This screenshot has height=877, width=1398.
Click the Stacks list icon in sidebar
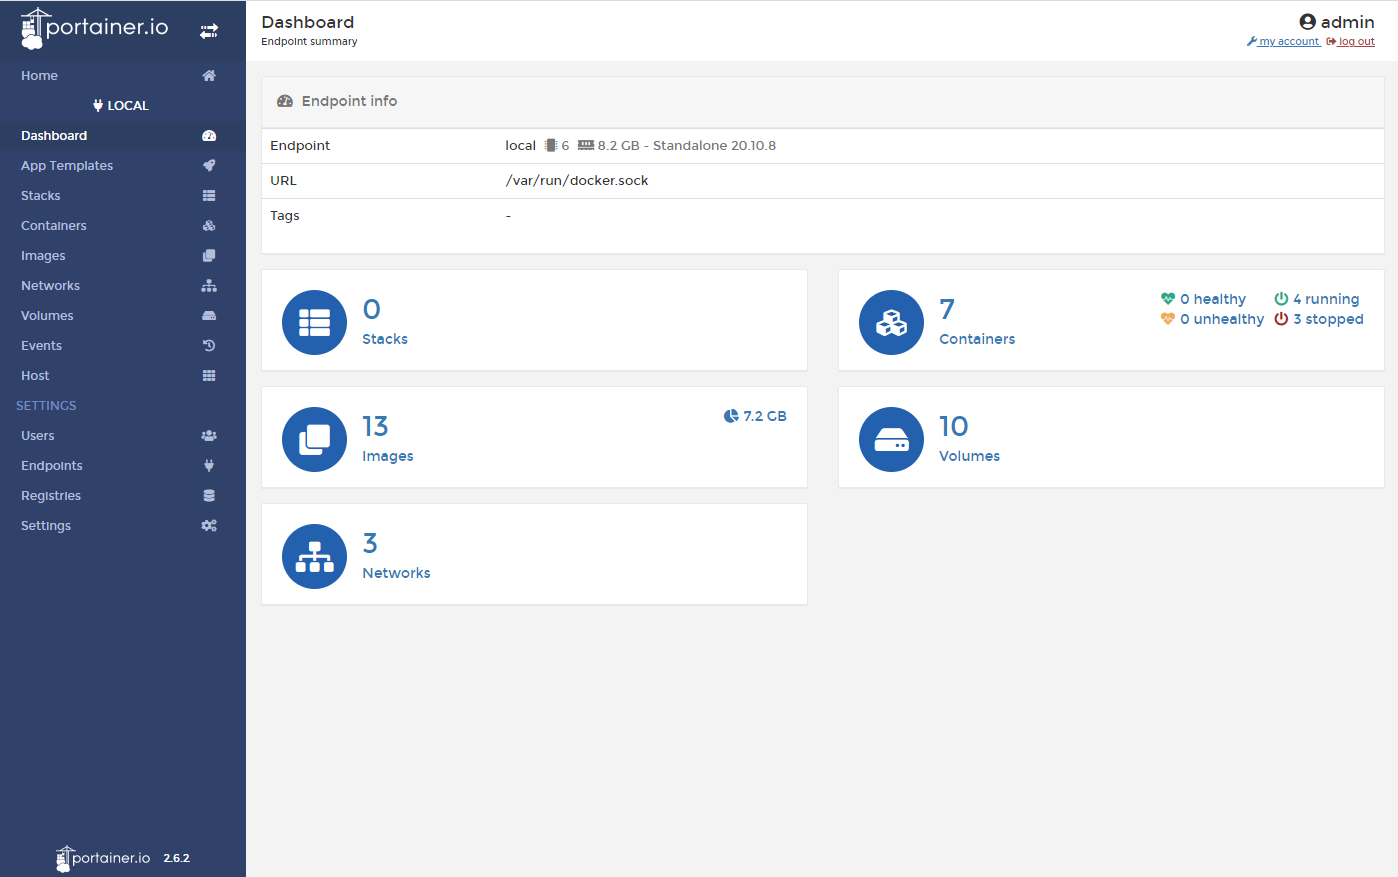coord(209,196)
